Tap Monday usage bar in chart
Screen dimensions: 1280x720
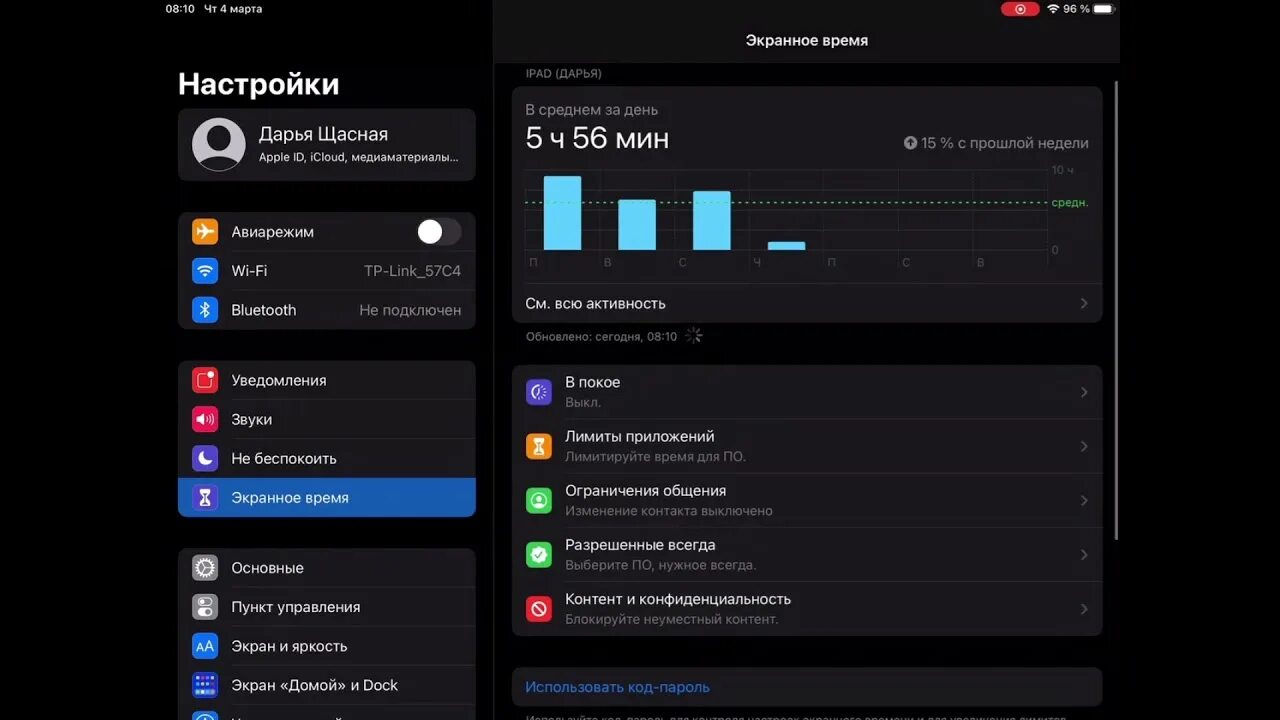click(x=562, y=213)
